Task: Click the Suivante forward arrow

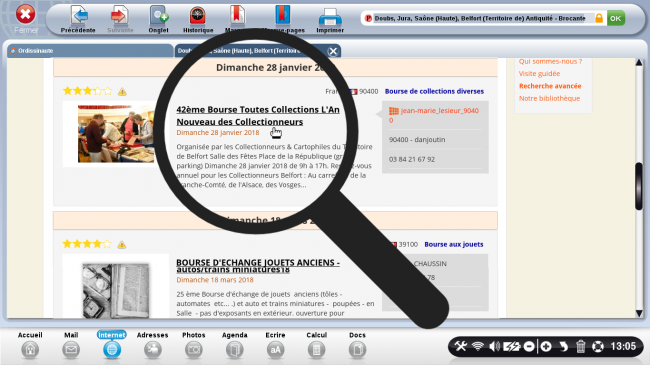Action: 120,19
